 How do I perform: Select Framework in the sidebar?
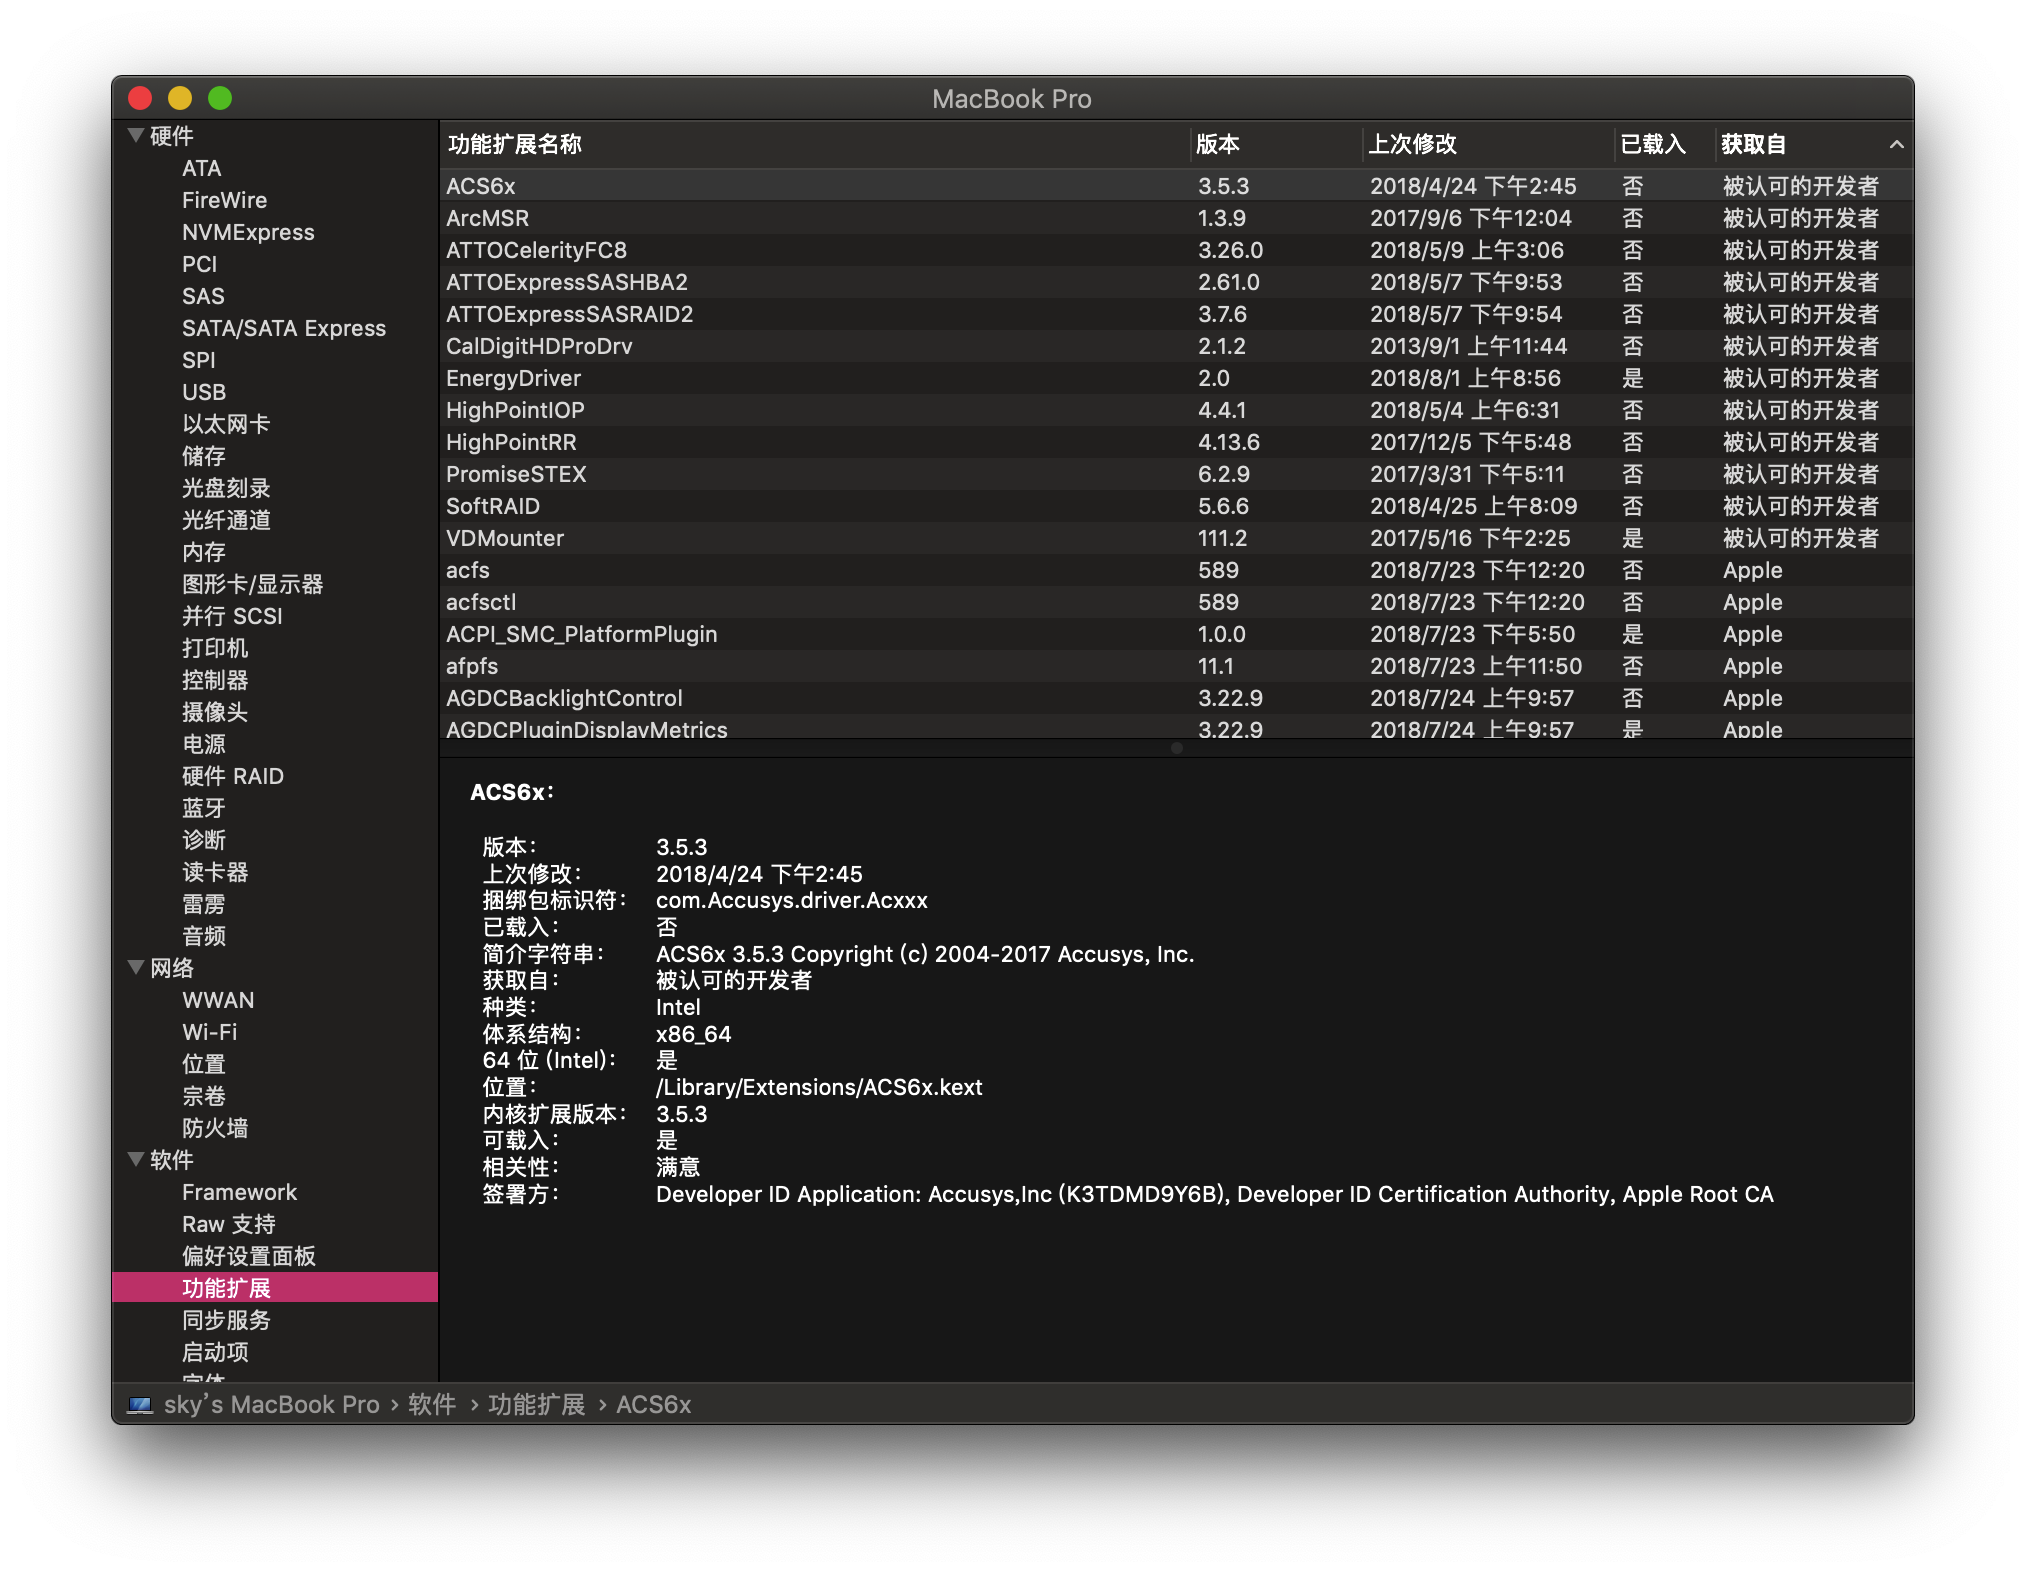point(239,1192)
